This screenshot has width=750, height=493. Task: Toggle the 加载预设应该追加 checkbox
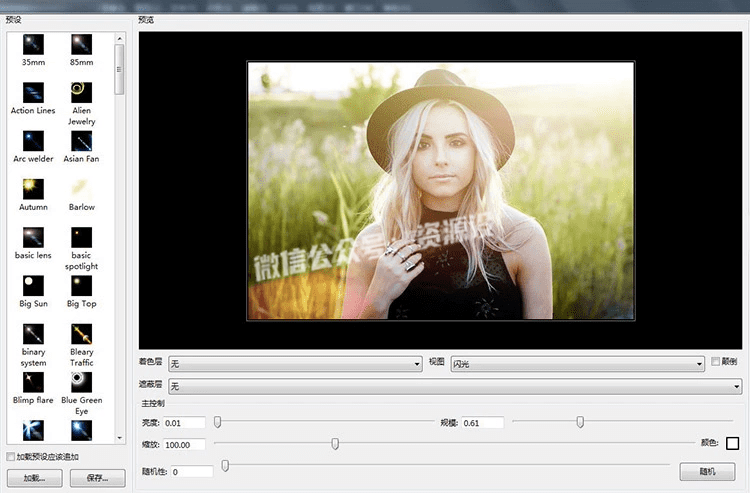[x=11, y=457]
